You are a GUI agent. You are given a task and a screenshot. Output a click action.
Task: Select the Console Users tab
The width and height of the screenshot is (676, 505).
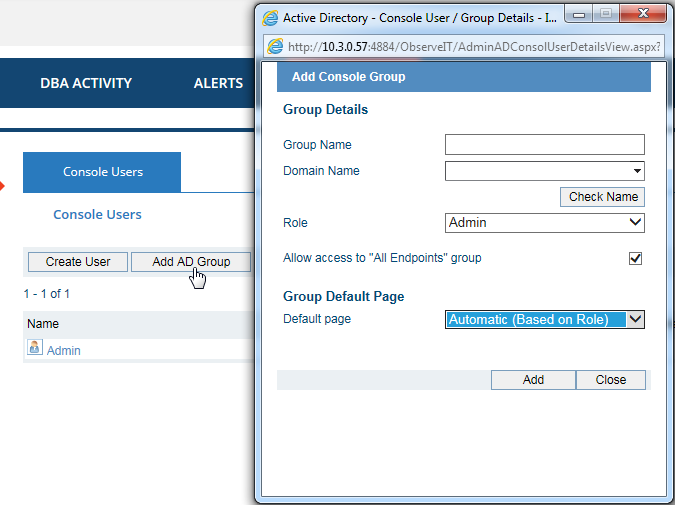click(102, 172)
